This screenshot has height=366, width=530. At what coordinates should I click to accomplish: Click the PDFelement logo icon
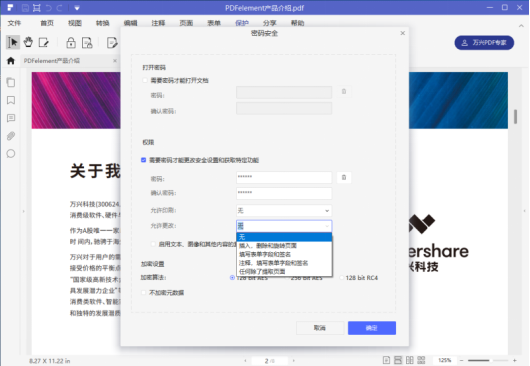click(10, 7)
